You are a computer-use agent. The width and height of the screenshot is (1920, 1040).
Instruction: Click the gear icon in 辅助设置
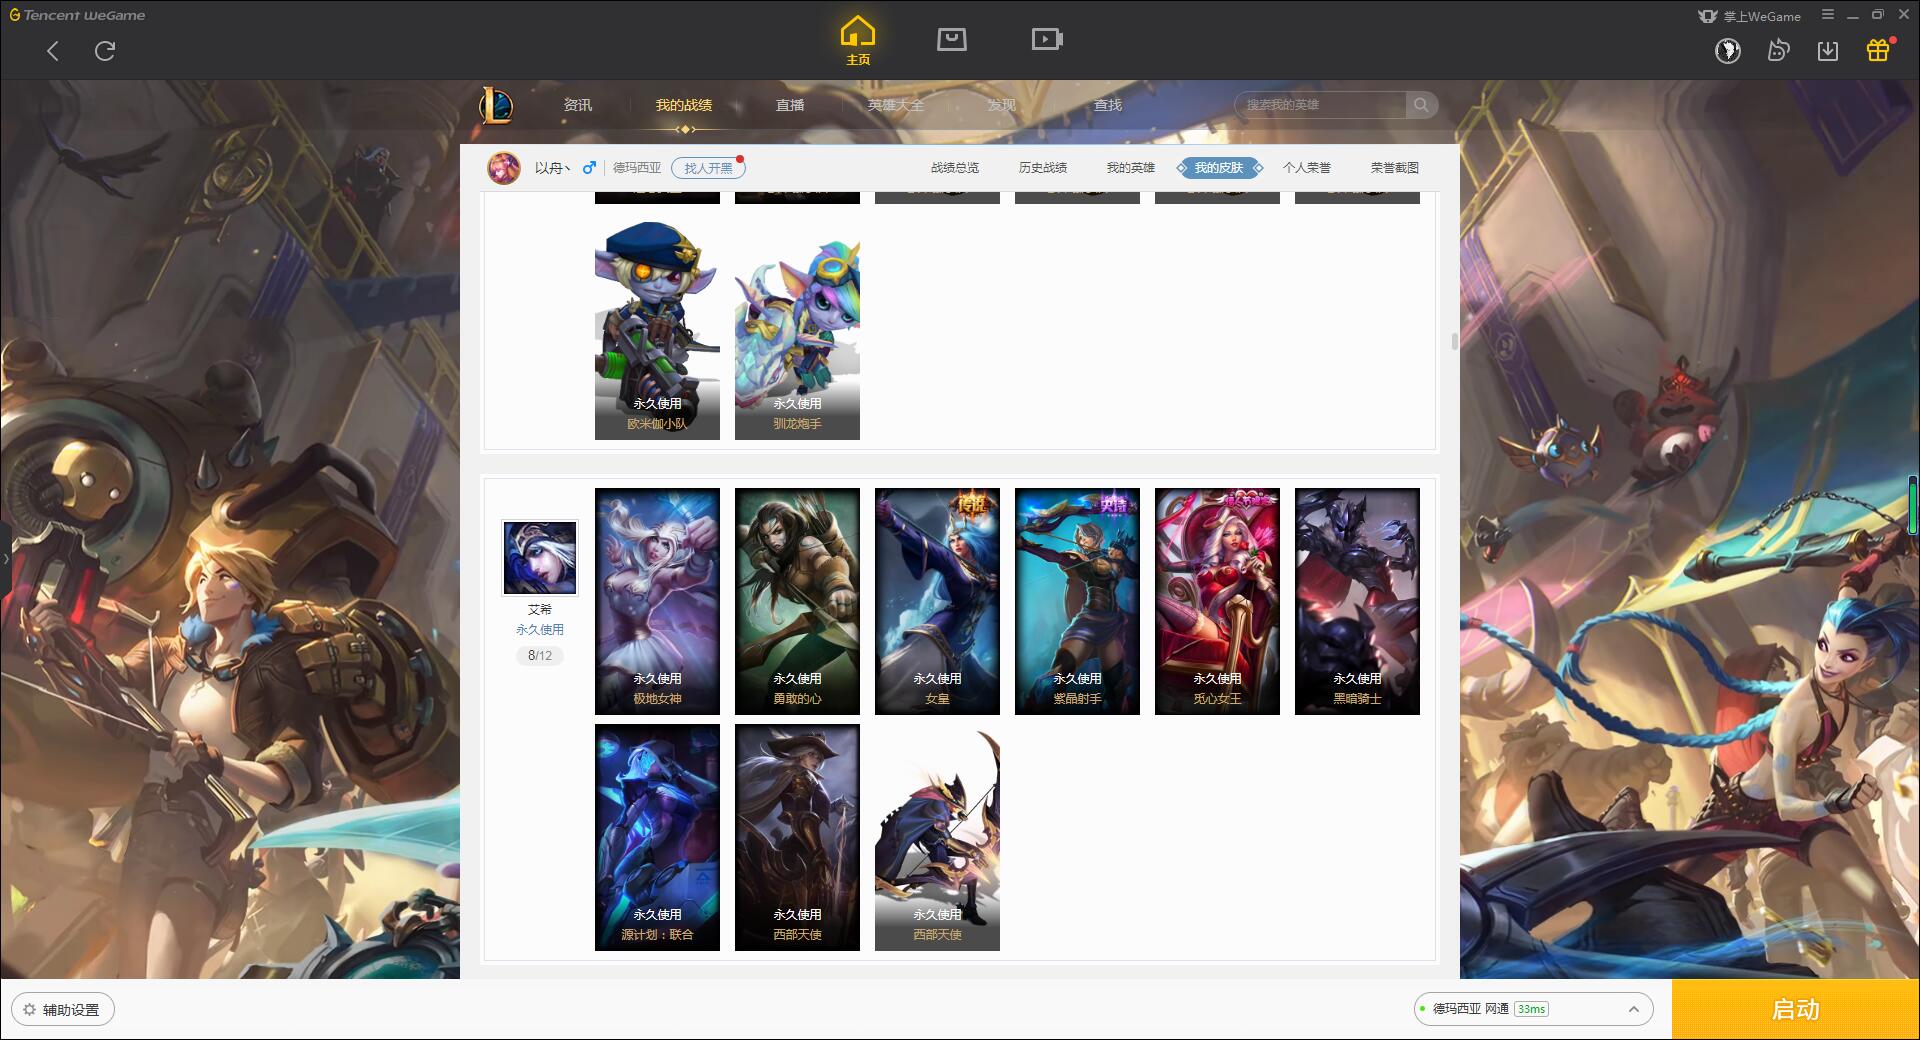click(x=29, y=1010)
